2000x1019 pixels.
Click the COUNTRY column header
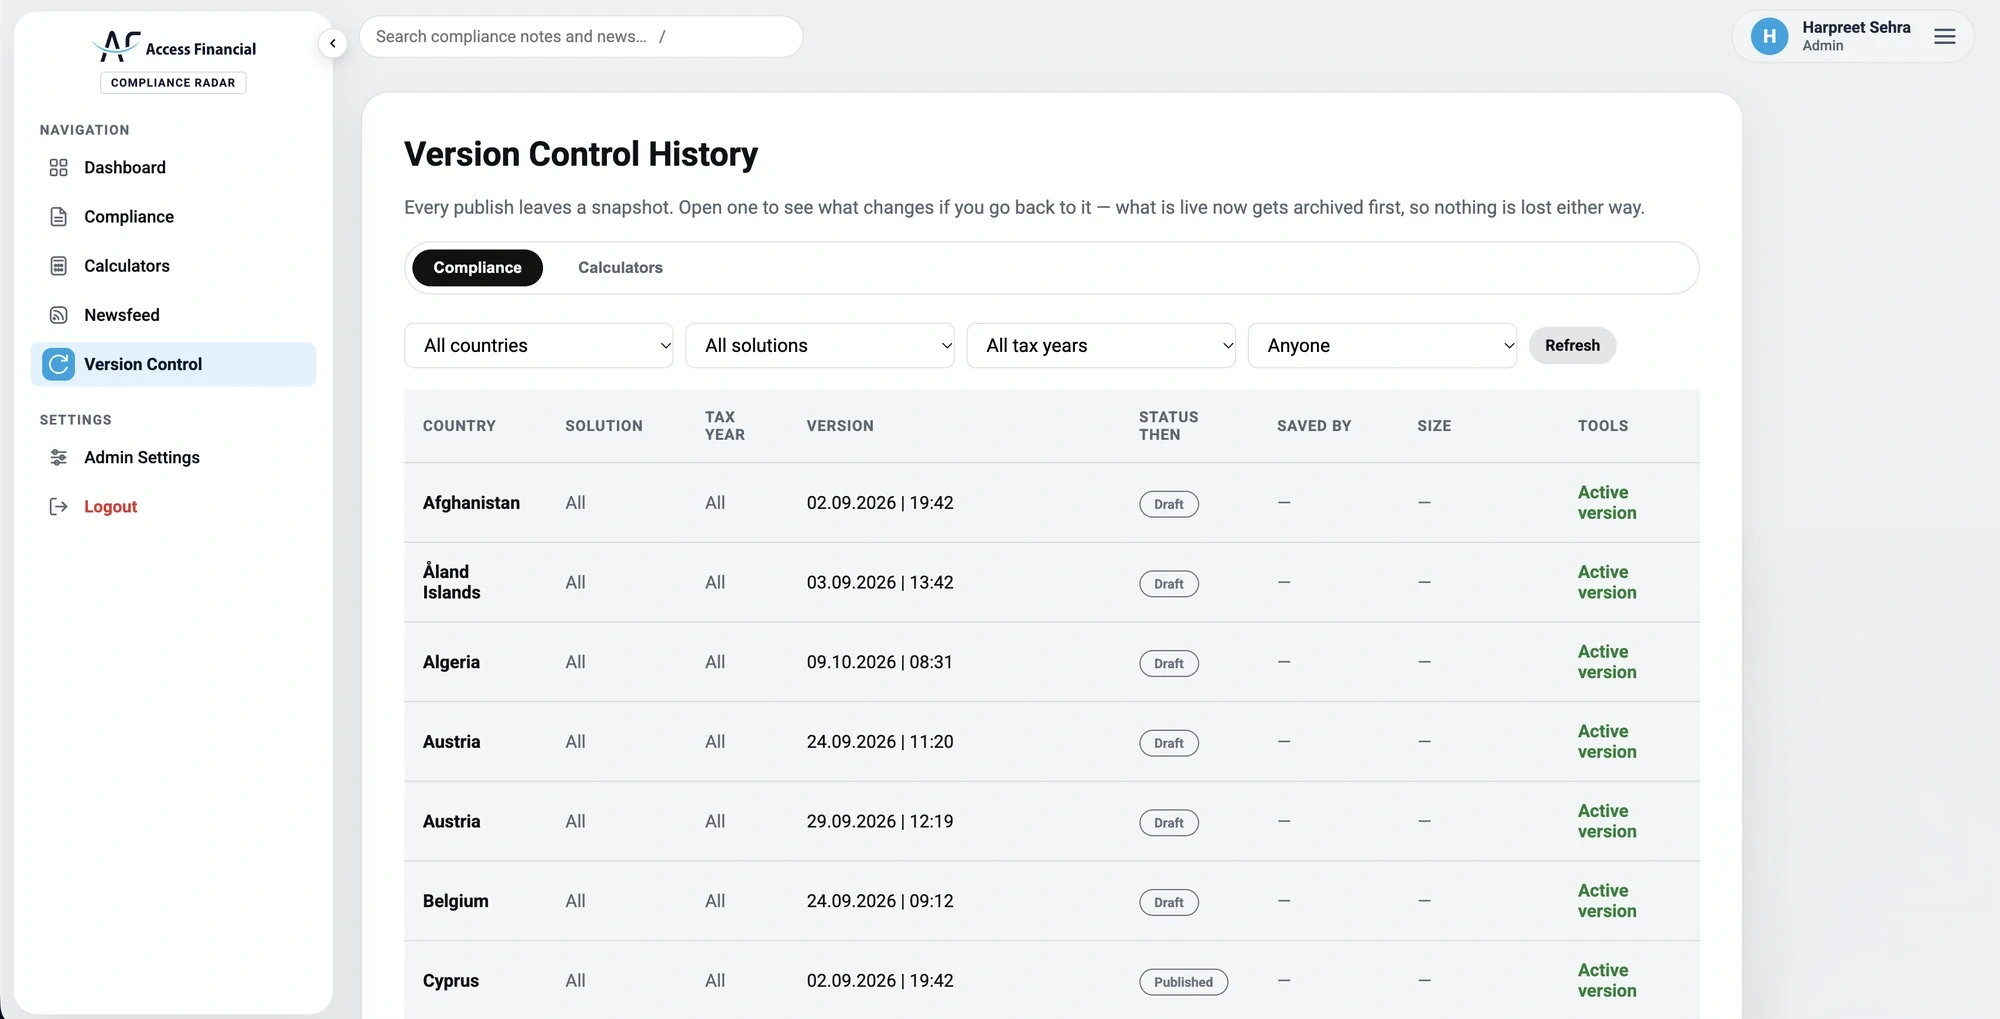tap(459, 425)
